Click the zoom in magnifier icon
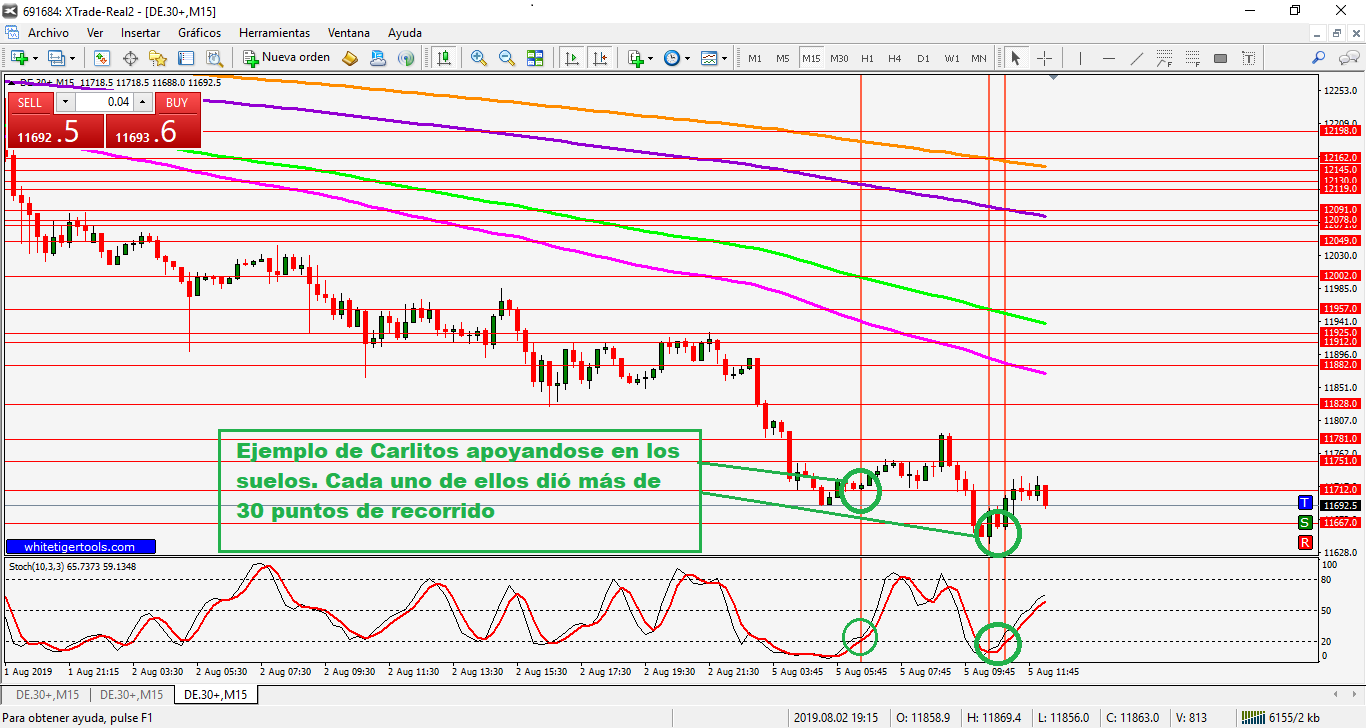The width and height of the screenshot is (1366, 728). coord(479,58)
